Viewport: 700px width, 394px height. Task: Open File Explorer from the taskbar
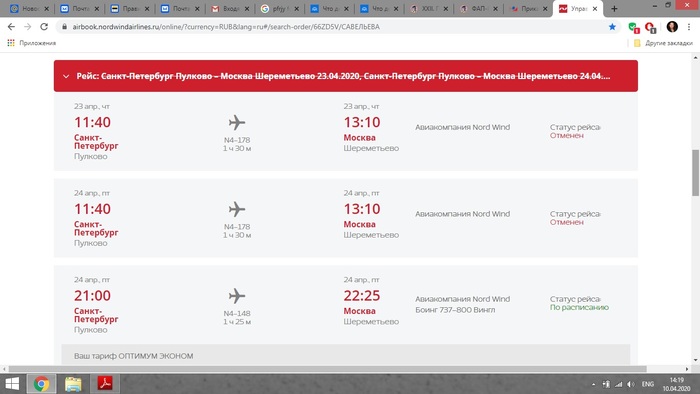pyautogui.click(x=73, y=384)
